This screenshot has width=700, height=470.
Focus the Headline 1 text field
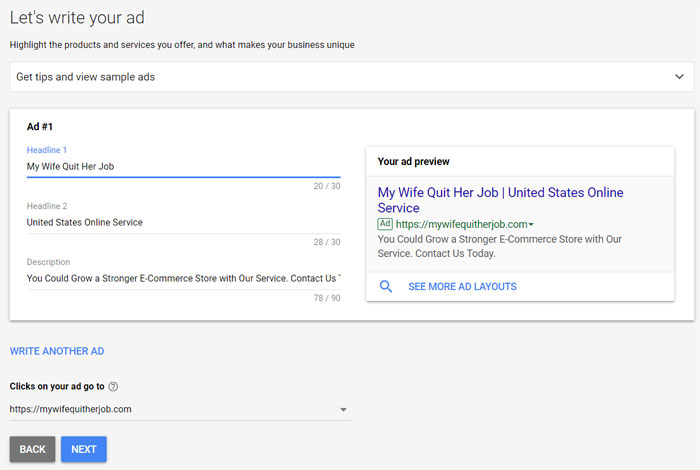183,167
